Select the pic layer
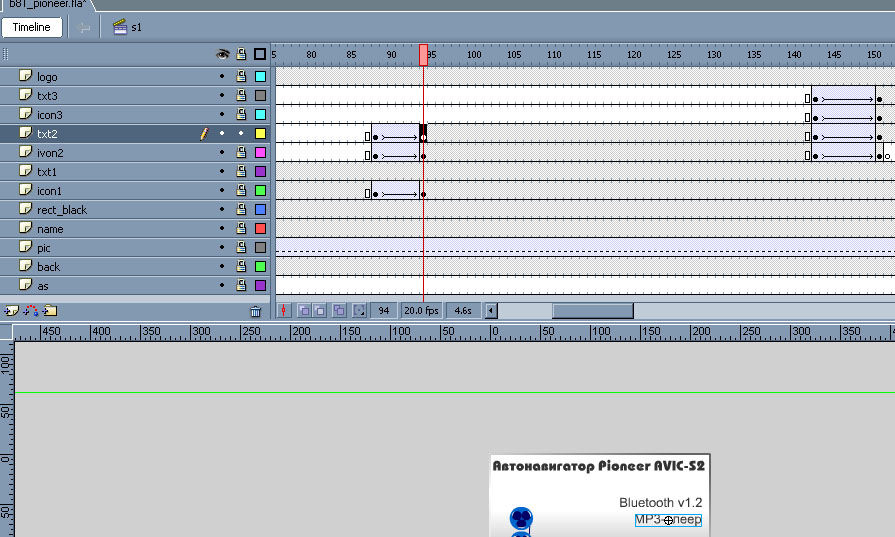 point(135,248)
